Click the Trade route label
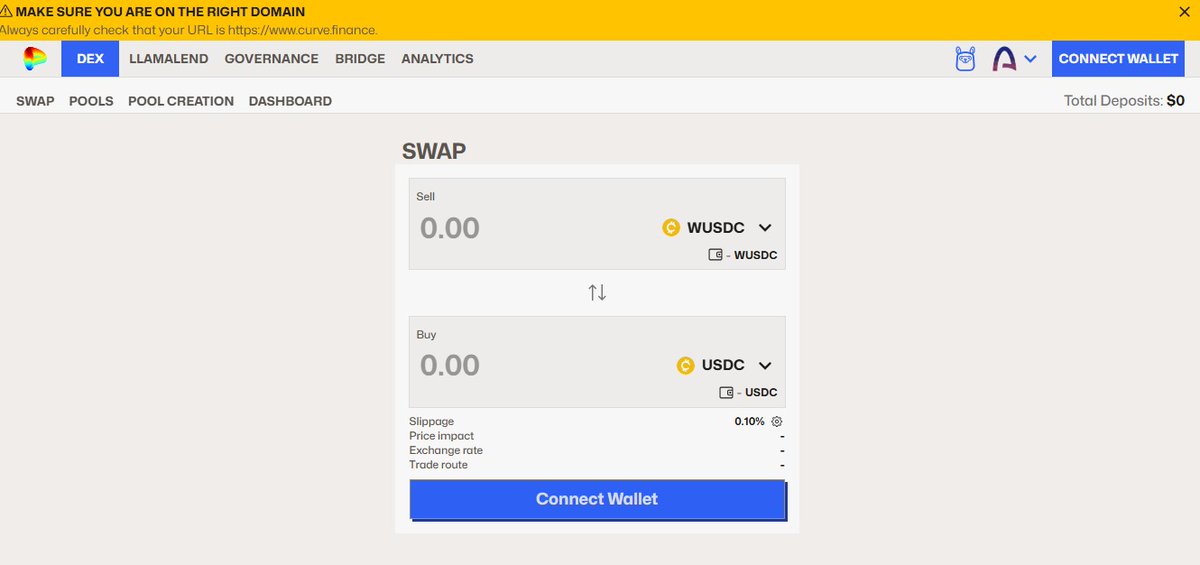The height and width of the screenshot is (565, 1200). [438, 465]
